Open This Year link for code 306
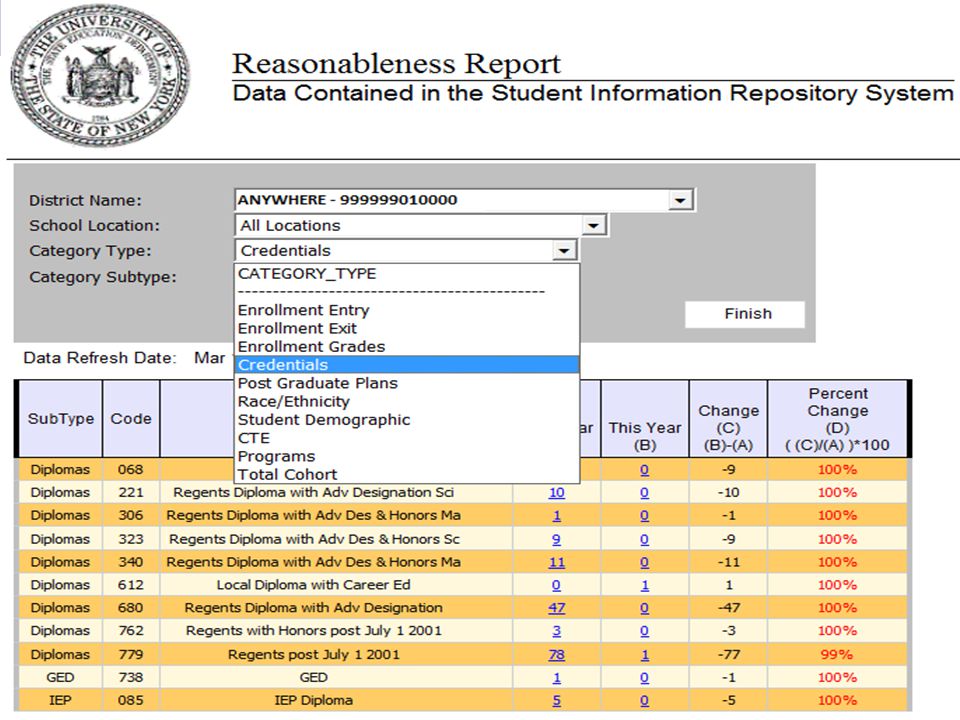This screenshot has height=720, width=960. (645, 516)
